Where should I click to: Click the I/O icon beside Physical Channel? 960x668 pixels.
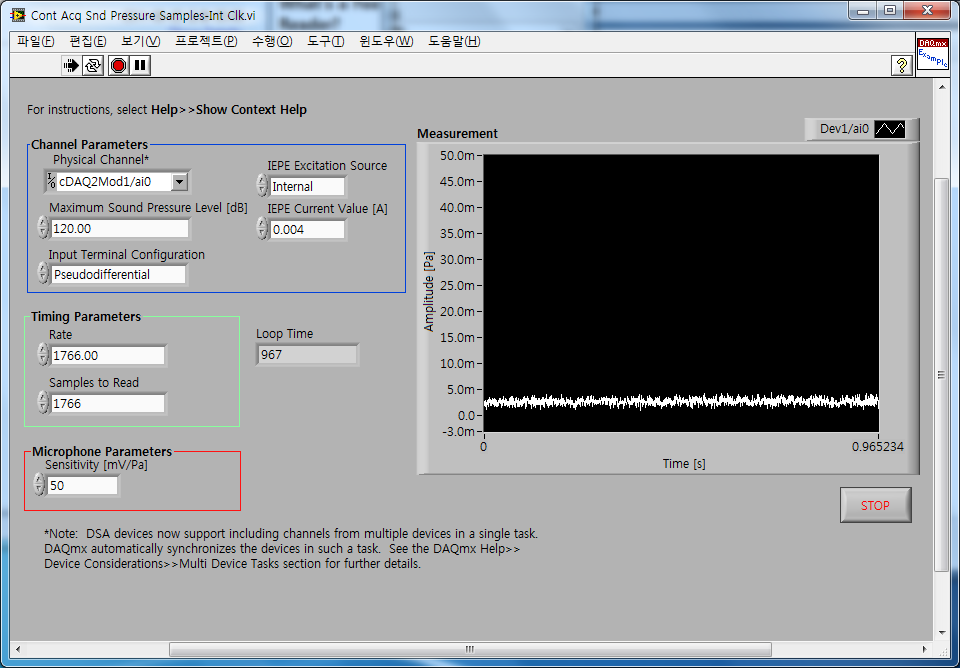[x=51, y=181]
